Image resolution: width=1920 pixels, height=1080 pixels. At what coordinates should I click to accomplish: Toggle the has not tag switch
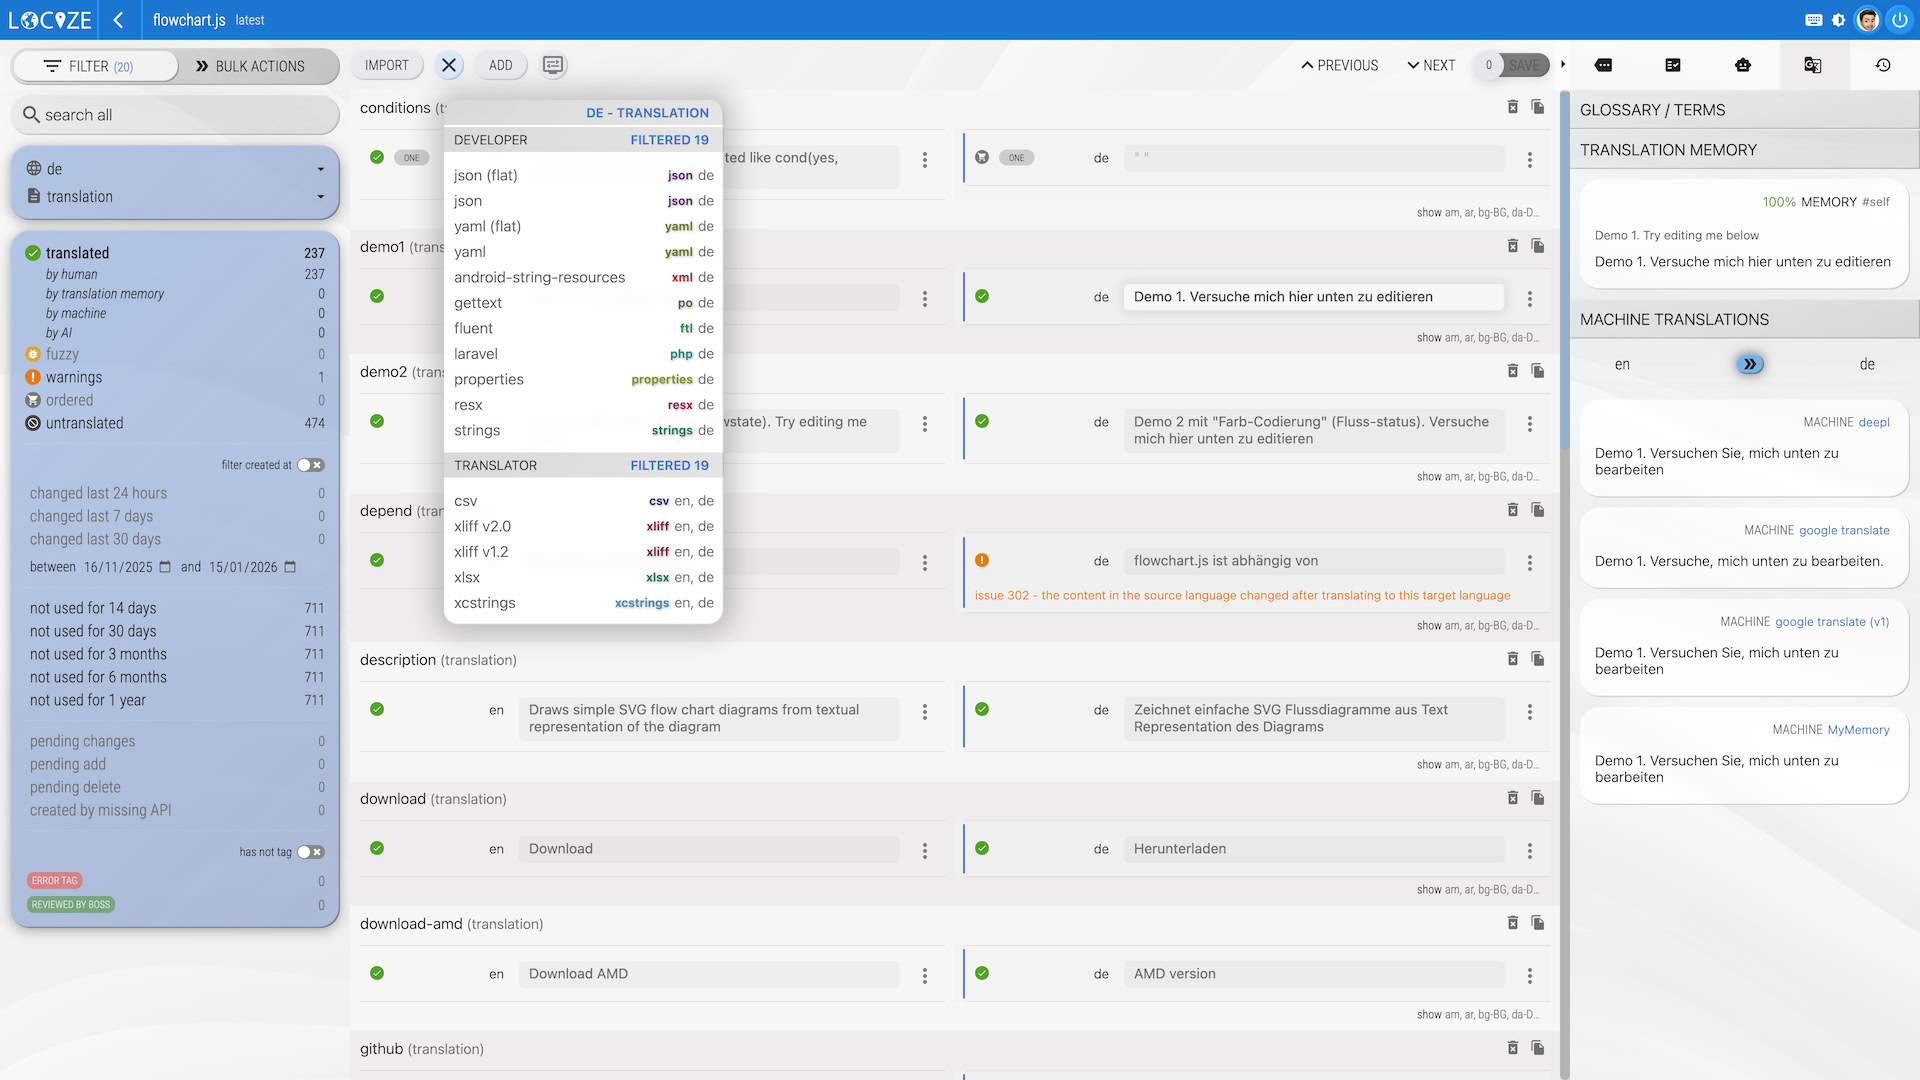[x=311, y=852]
